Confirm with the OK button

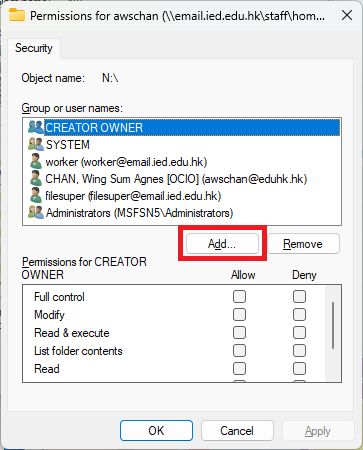(156, 431)
